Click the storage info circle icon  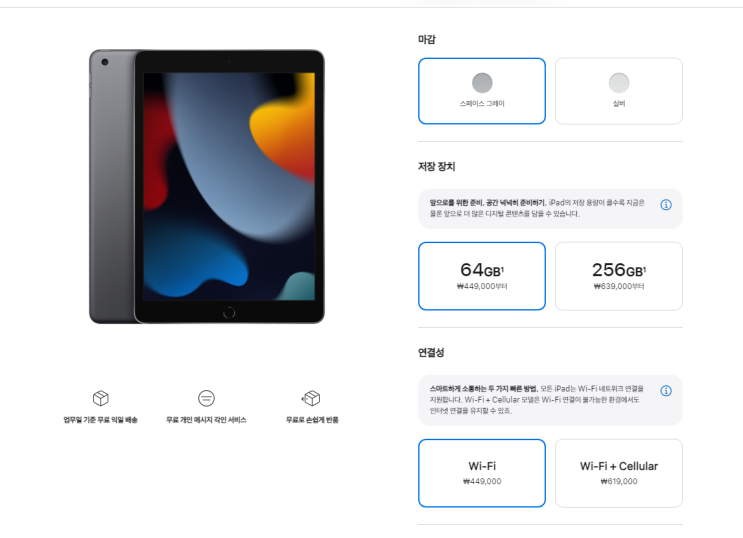[666, 205]
